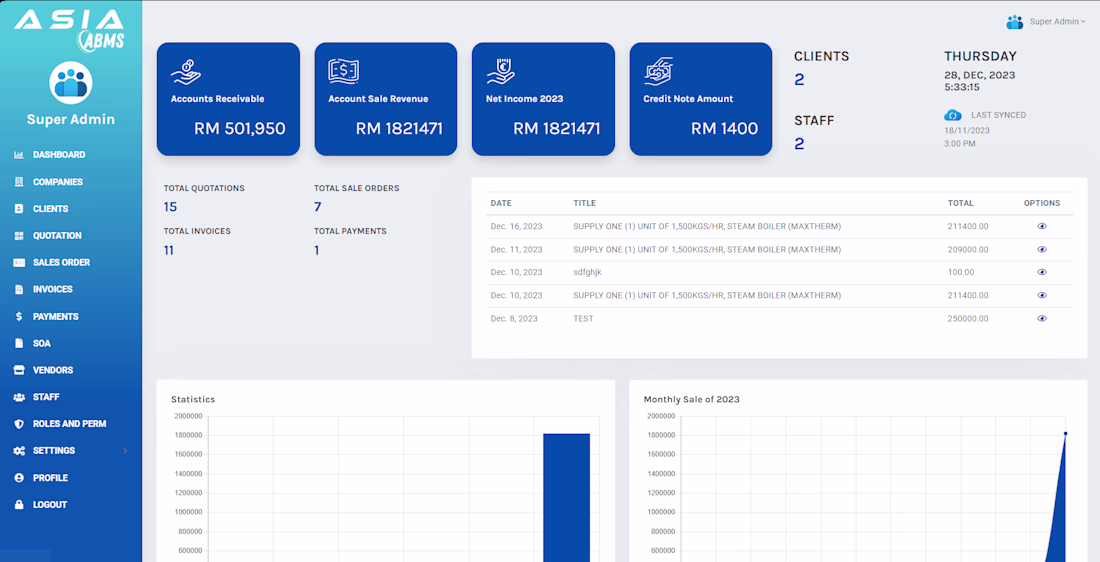The height and width of the screenshot is (562, 1100).
Task: Click the 209000.00 total cell
Action: tap(967, 249)
